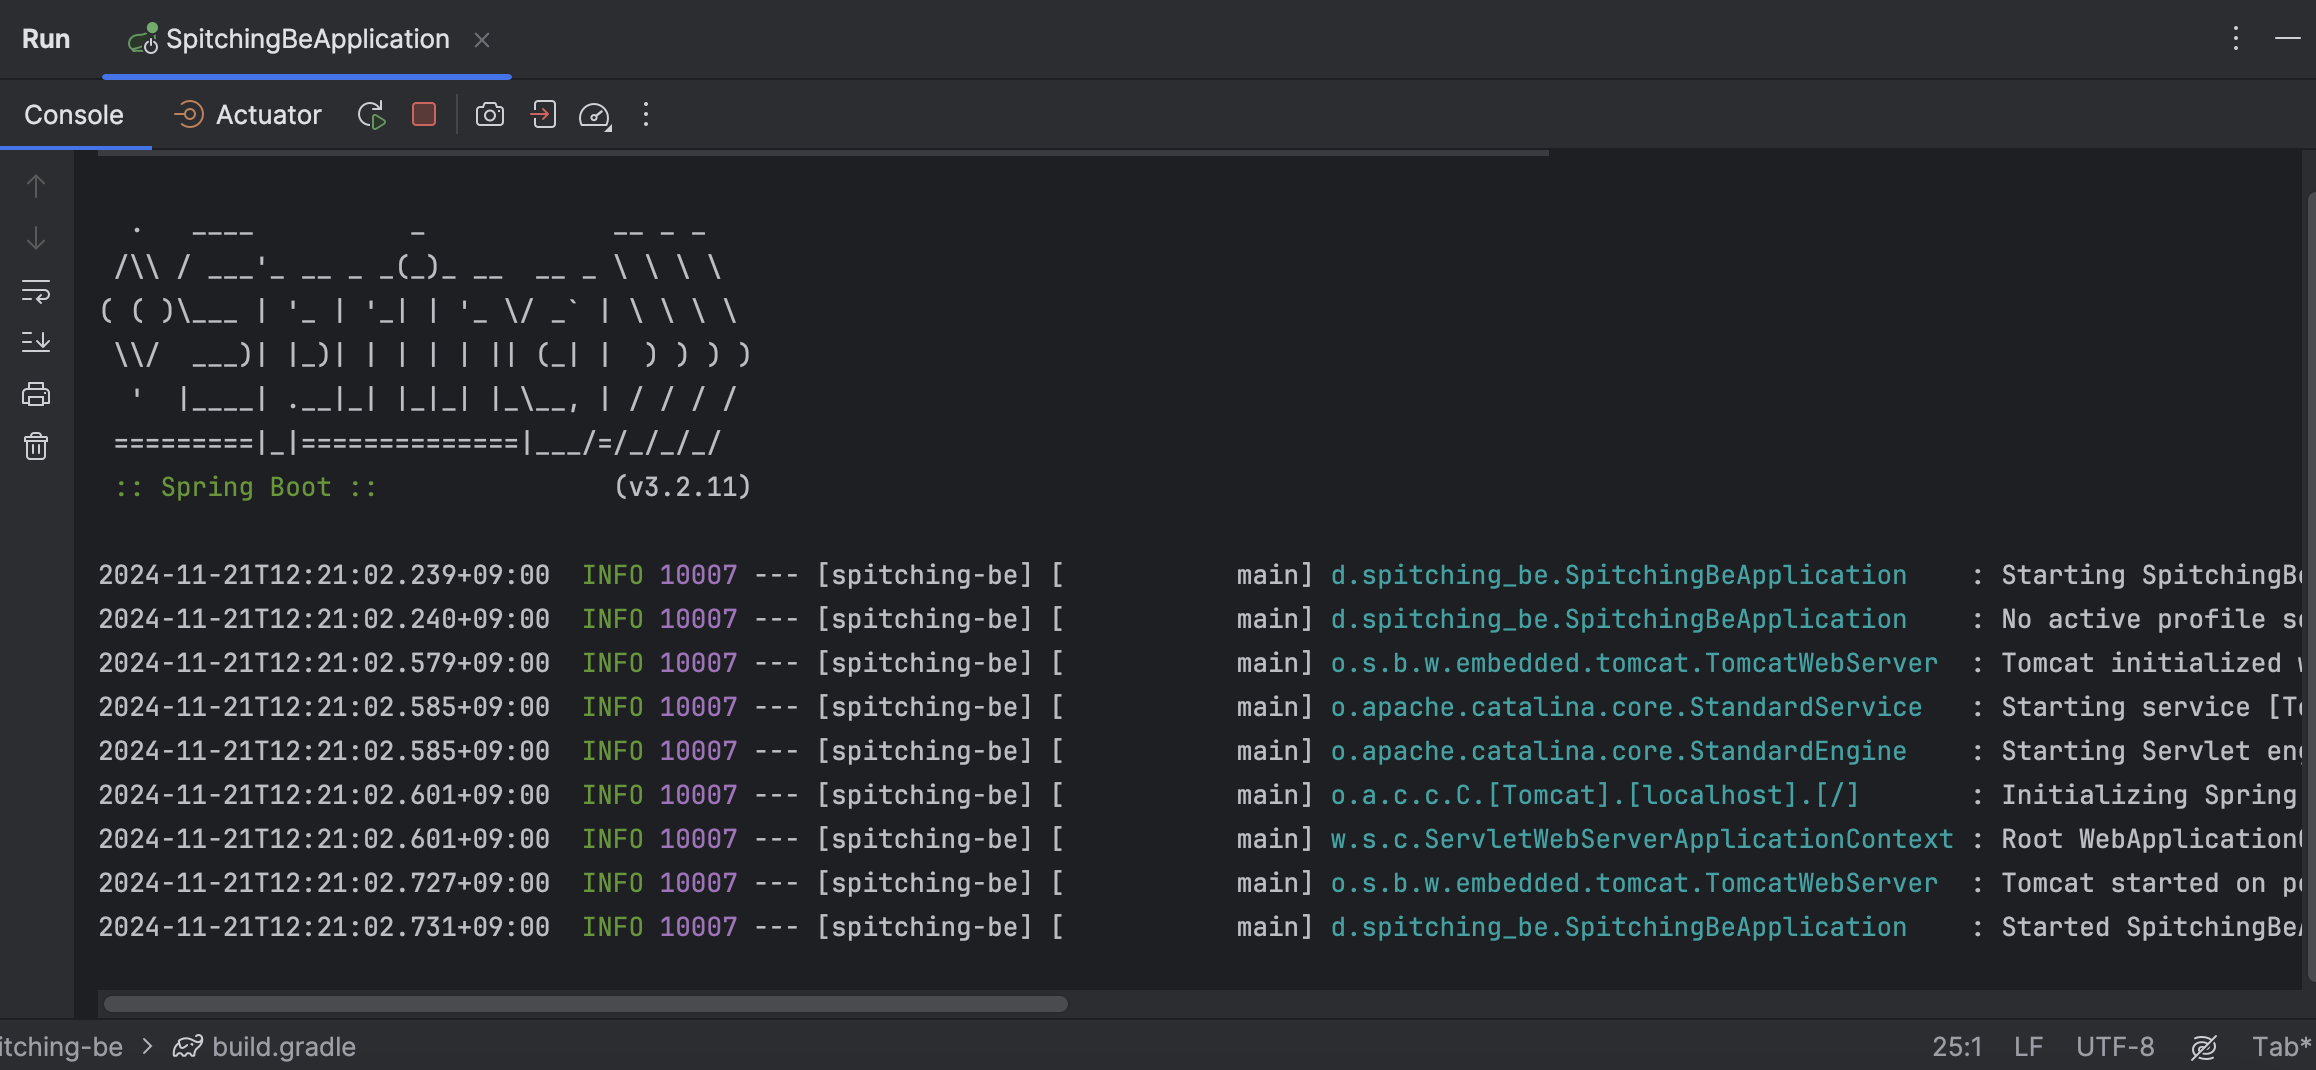The width and height of the screenshot is (2316, 1070).
Task: Change the UTF-8 file encoding
Action: 2115,1047
